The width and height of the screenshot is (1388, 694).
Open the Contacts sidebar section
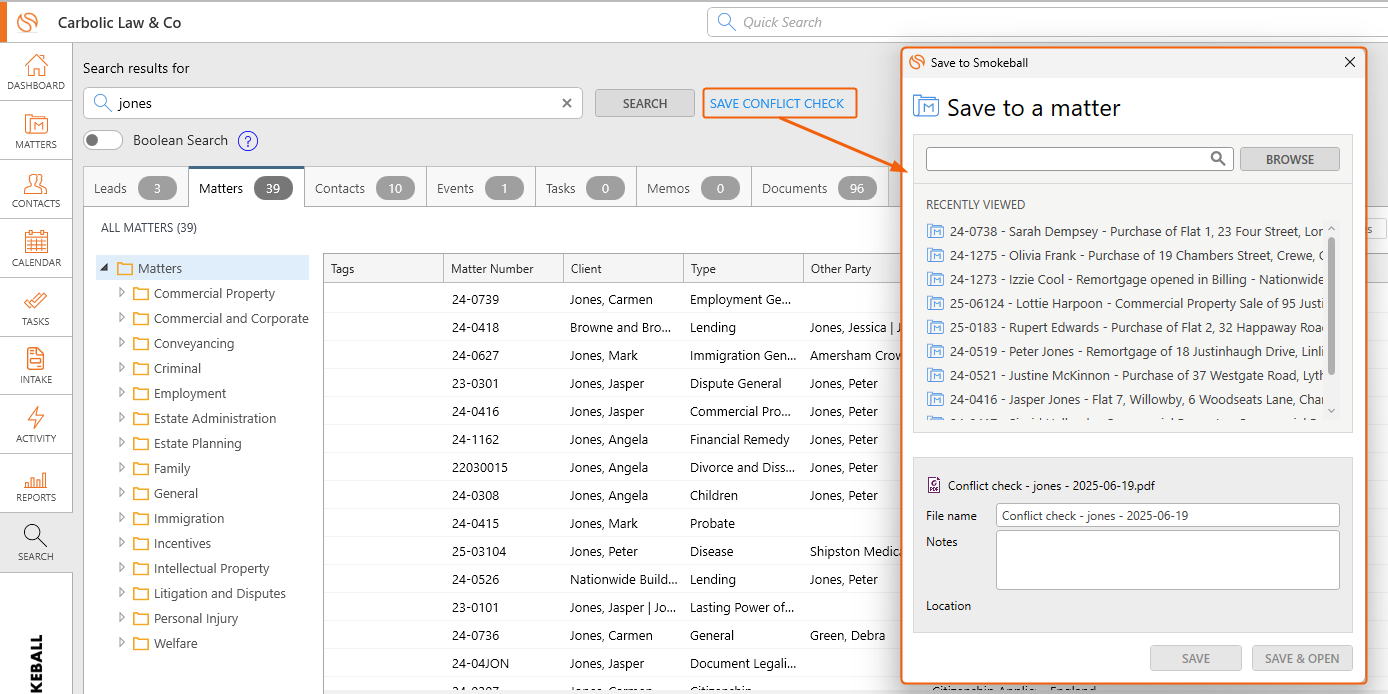[x=36, y=190]
